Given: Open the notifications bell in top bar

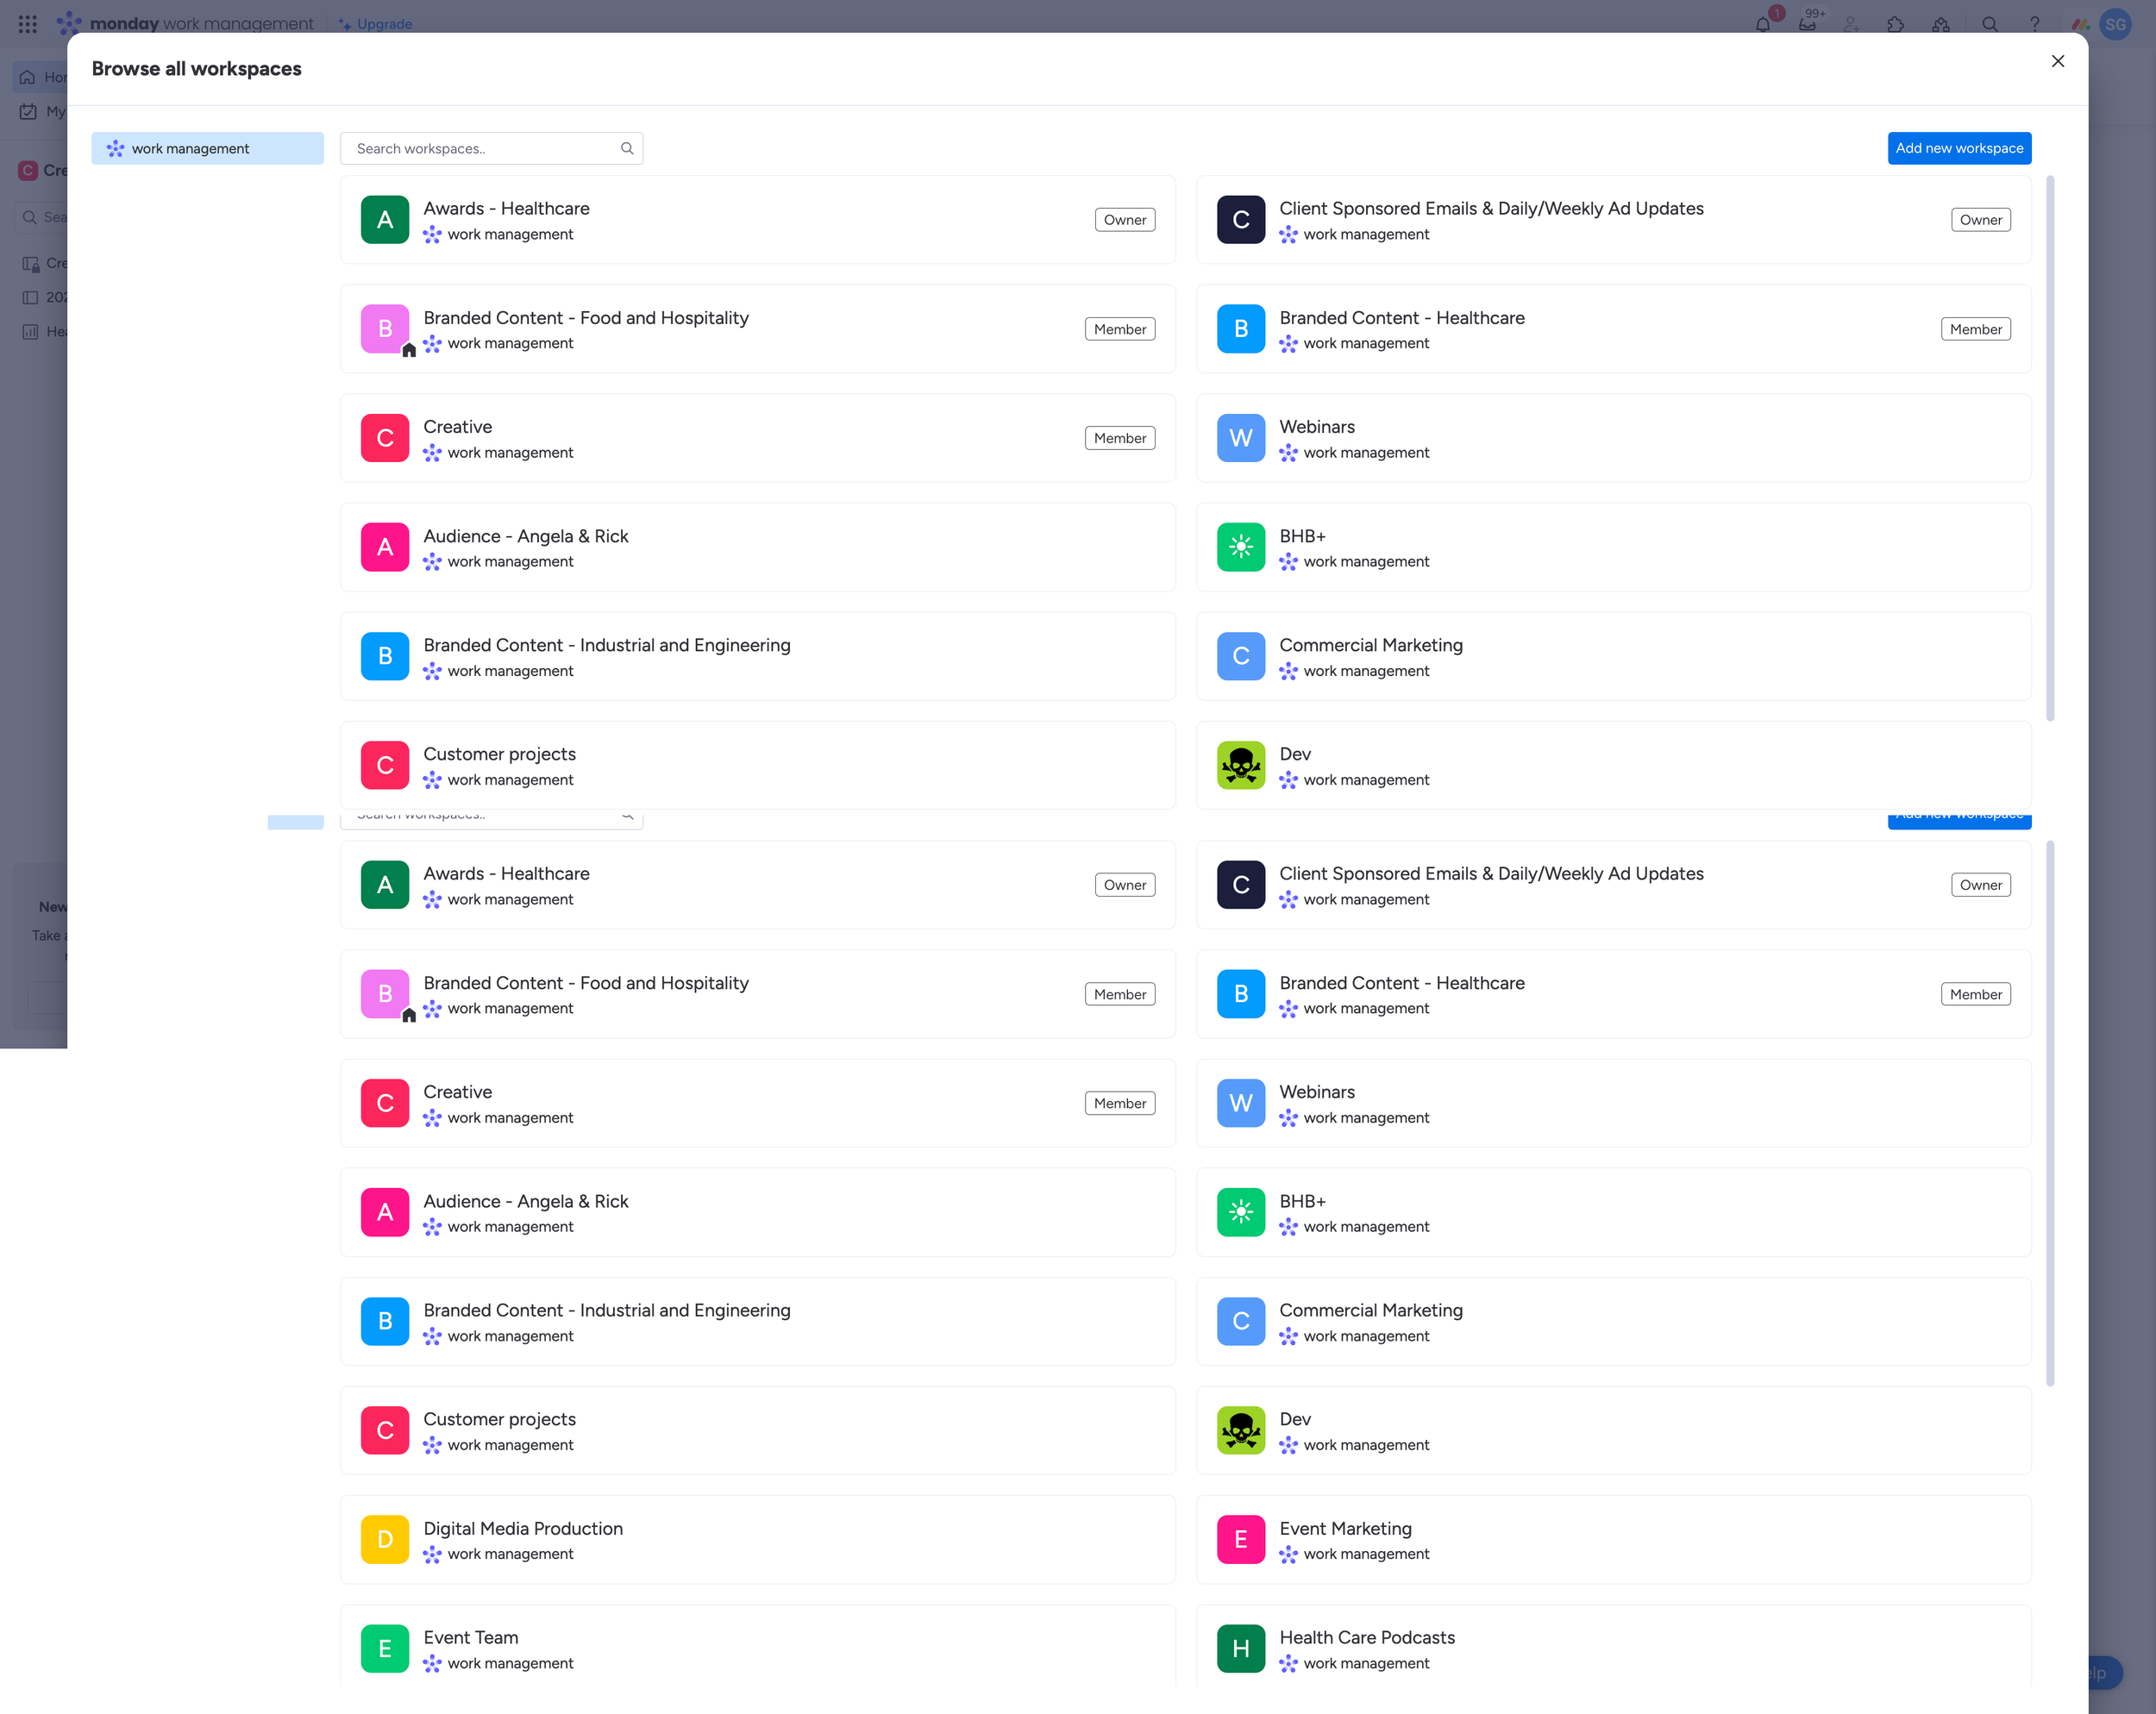Looking at the screenshot, I should tap(1763, 24).
